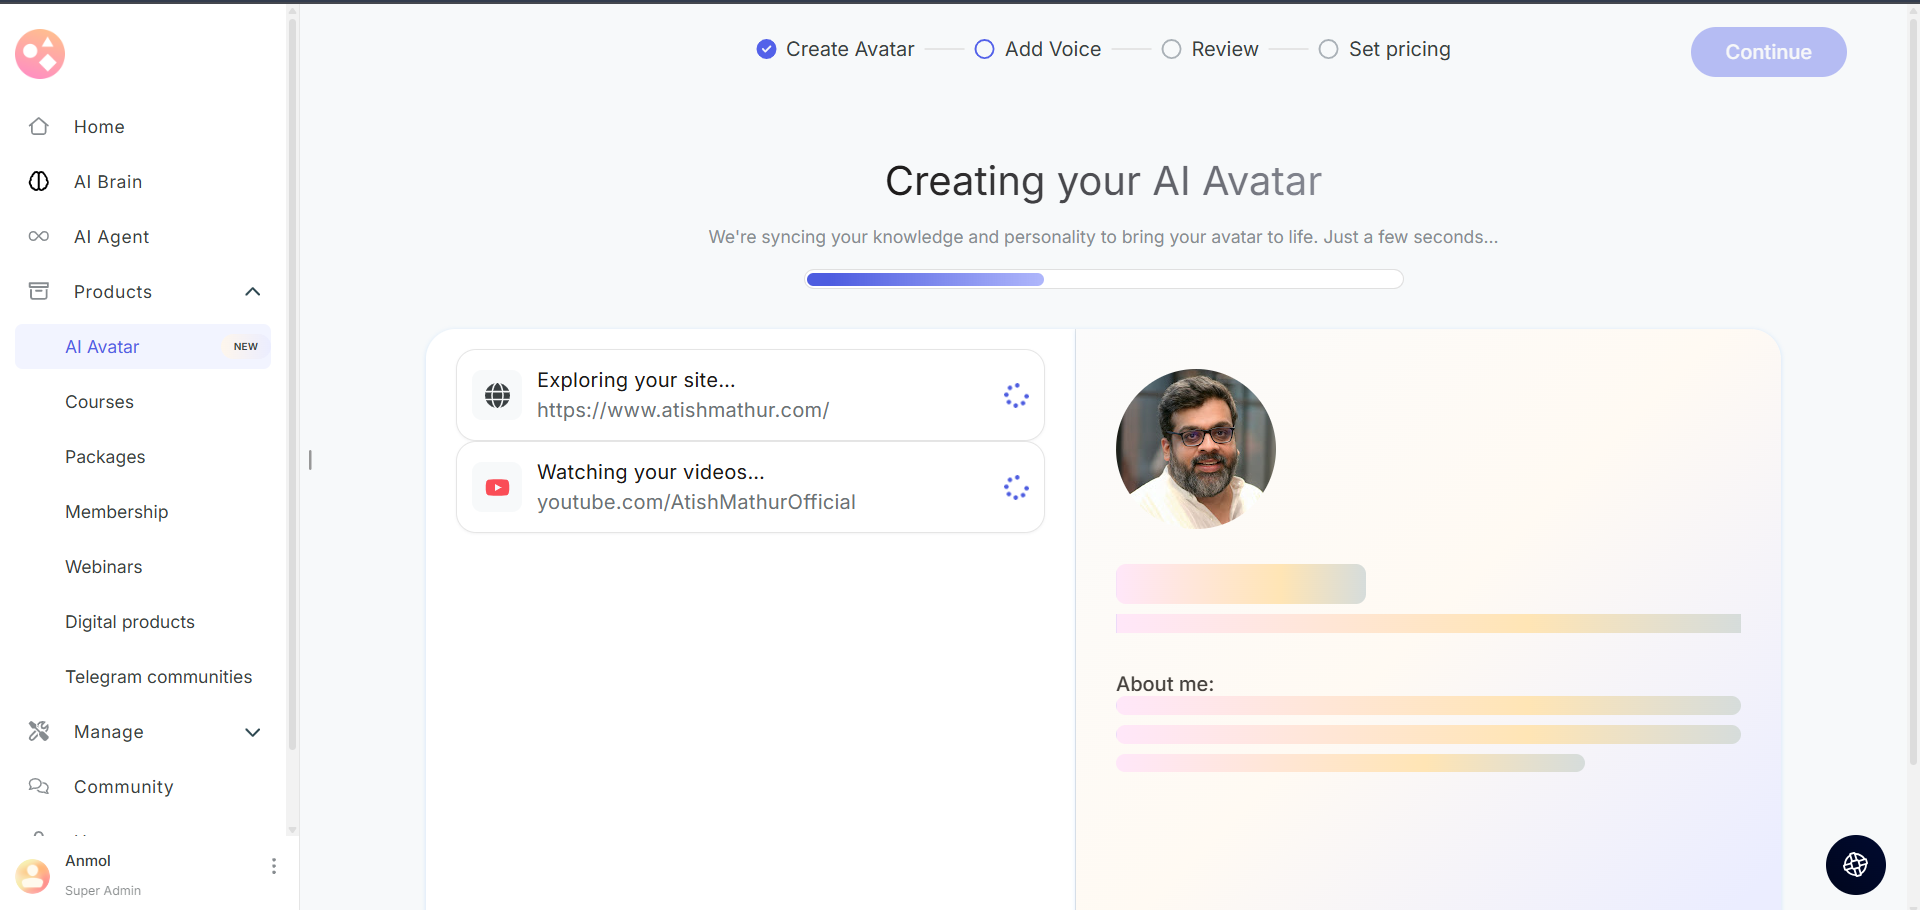
Task: Click the avatar profile photo
Action: [1196, 449]
